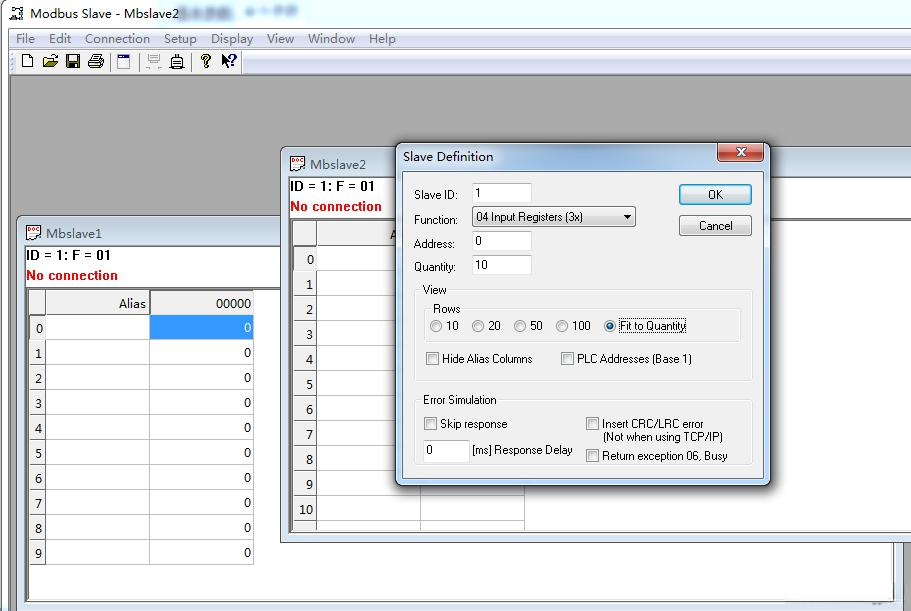This screenshot has width=911, height=611.
Task: Click the New document toolbar icon
Action: pyautogui.click(x=27, y=61)
